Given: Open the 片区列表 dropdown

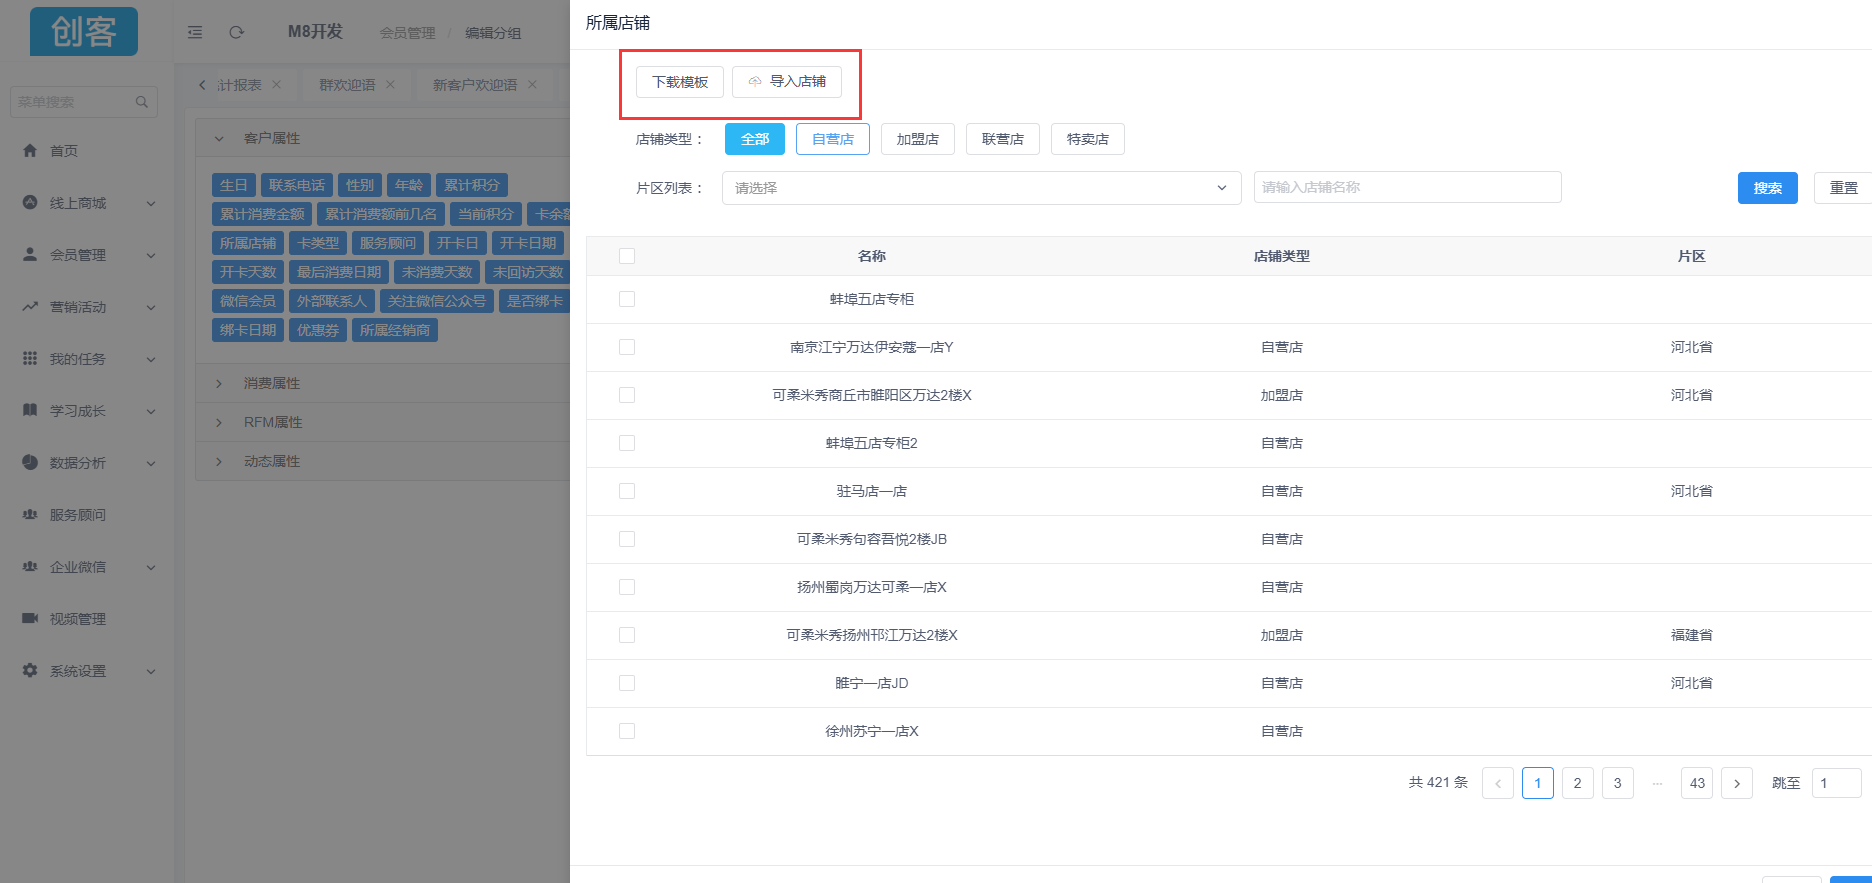Looking at the screenshot, I should click(x=980, y=188).
